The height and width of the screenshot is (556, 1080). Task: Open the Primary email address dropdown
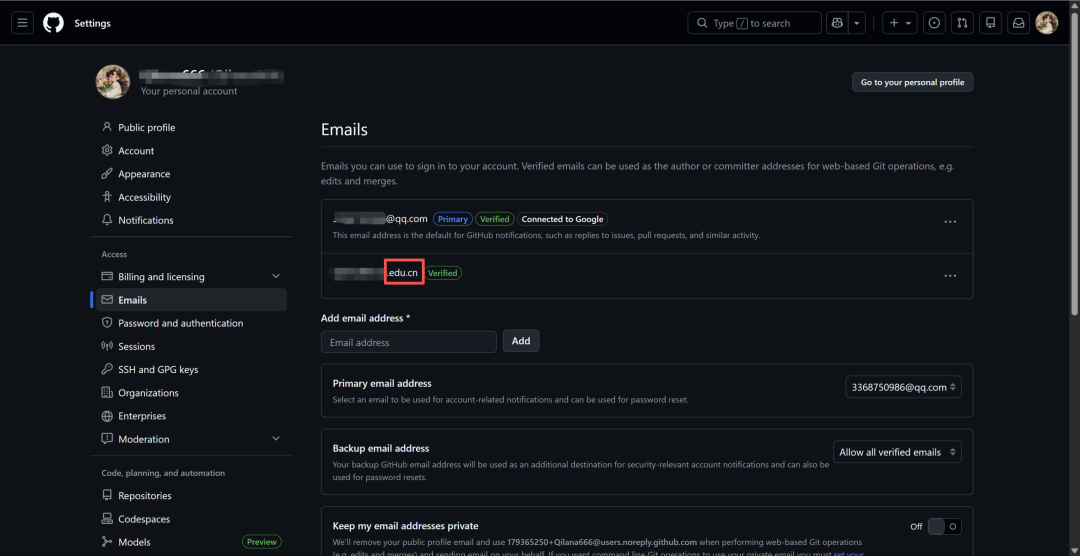click(903, 387)
